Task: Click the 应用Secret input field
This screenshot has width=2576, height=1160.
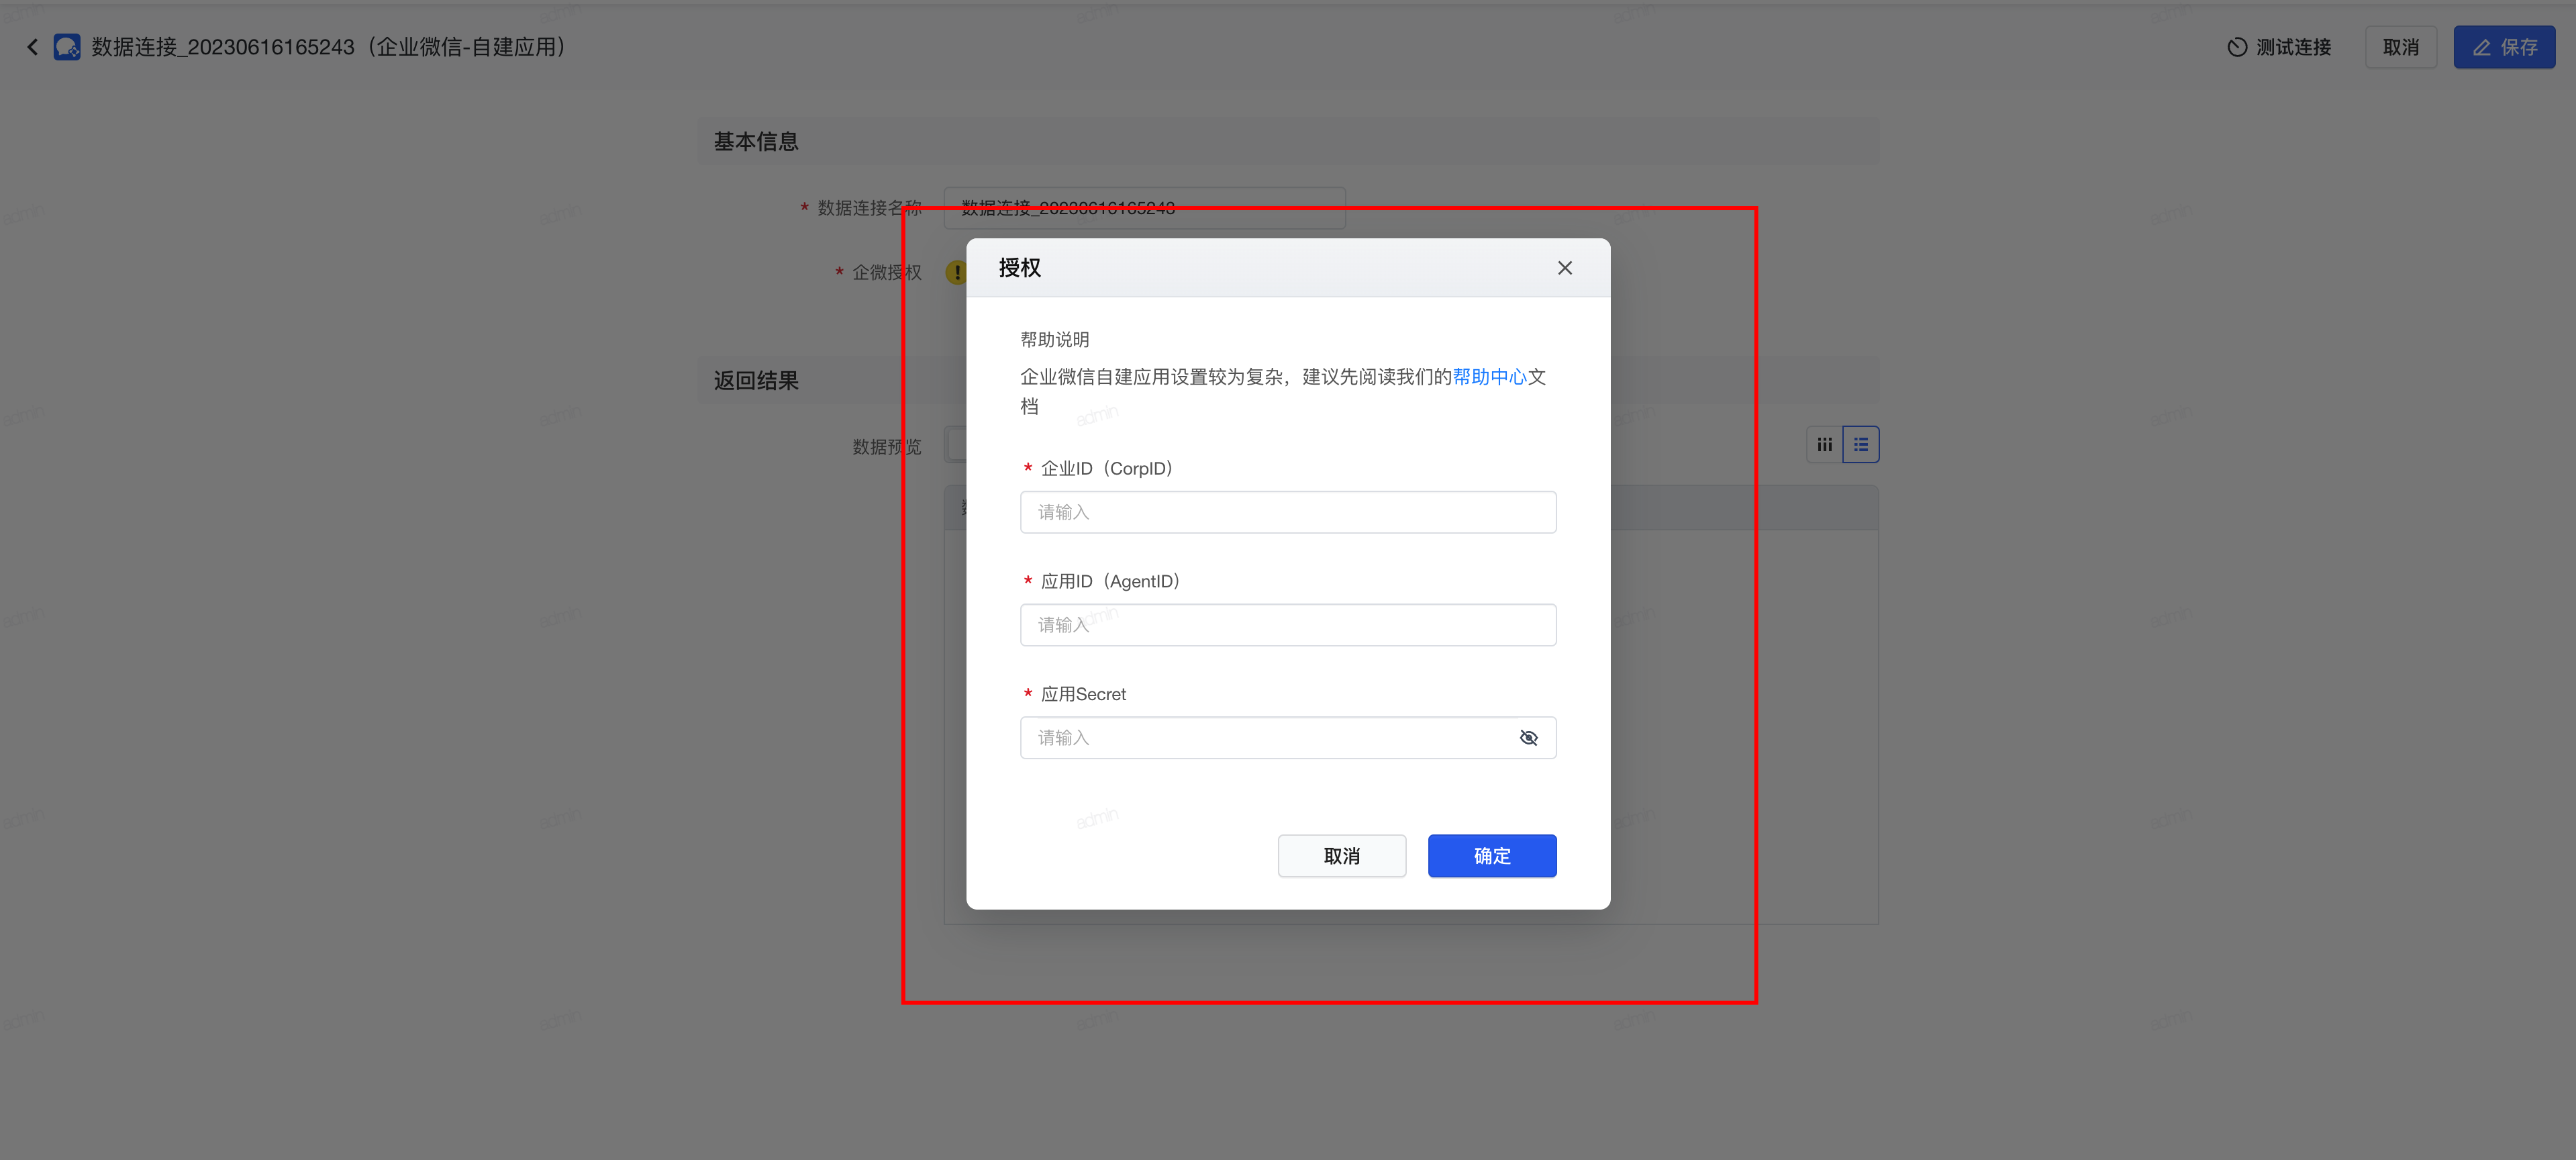Action: pyautogui.click(x=1288, y=738)
